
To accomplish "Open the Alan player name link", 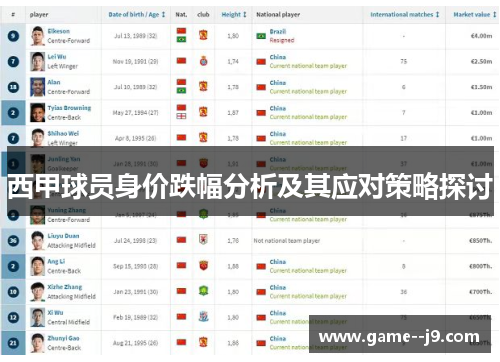I will [54, 82].
